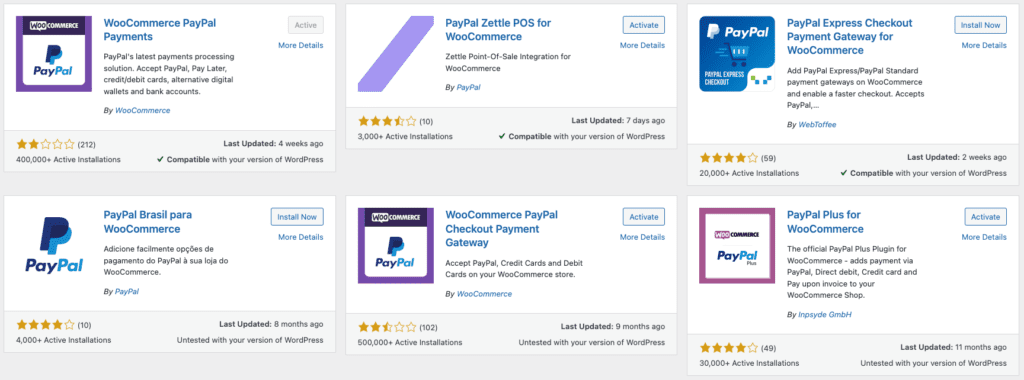Open More Details for PayPal Zettle POS
This screenshot has height=380, width=1024.
[642, 45]
